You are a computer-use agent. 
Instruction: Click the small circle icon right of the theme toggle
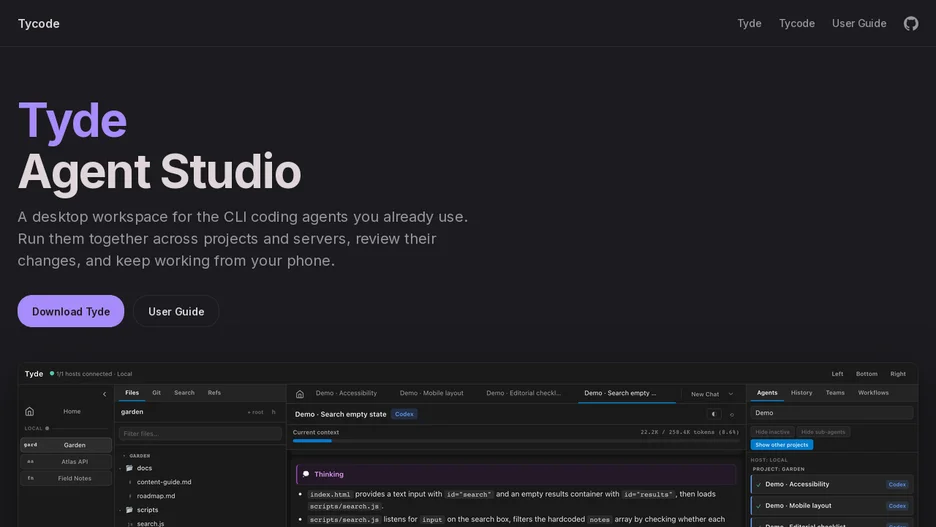coord(732,414)
